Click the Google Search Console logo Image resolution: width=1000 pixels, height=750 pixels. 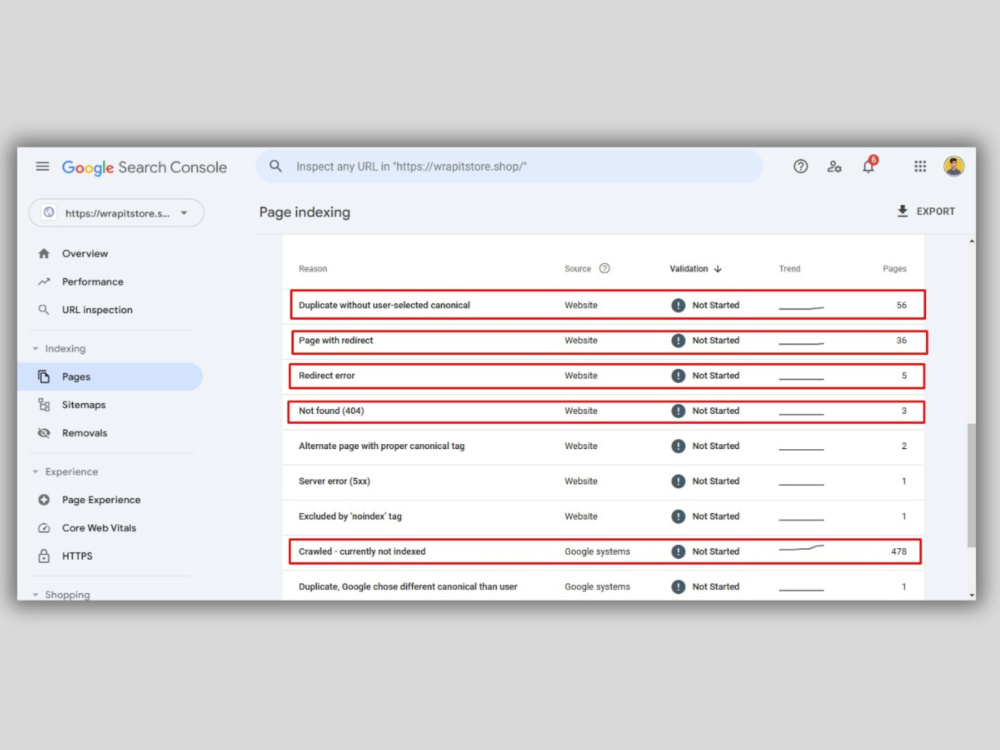[144, 167]
